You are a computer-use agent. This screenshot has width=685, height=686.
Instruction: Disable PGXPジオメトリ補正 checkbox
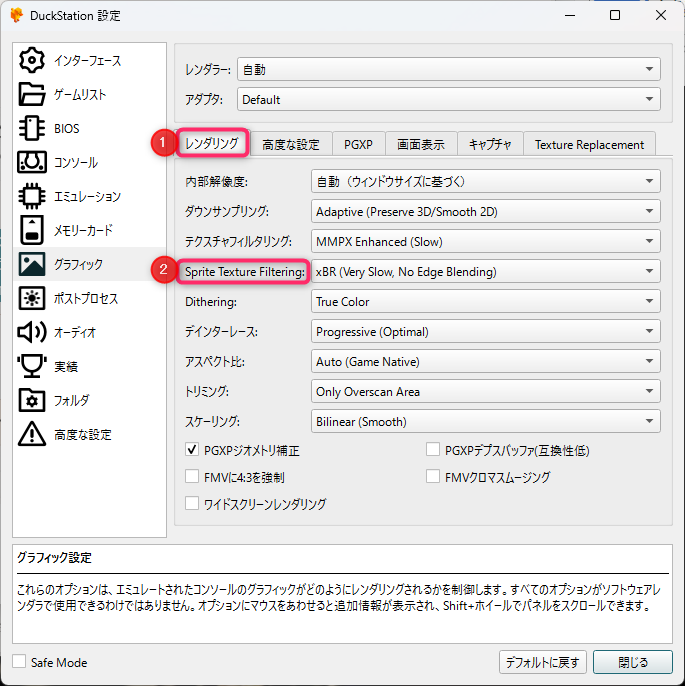click(x=194, y=451)
